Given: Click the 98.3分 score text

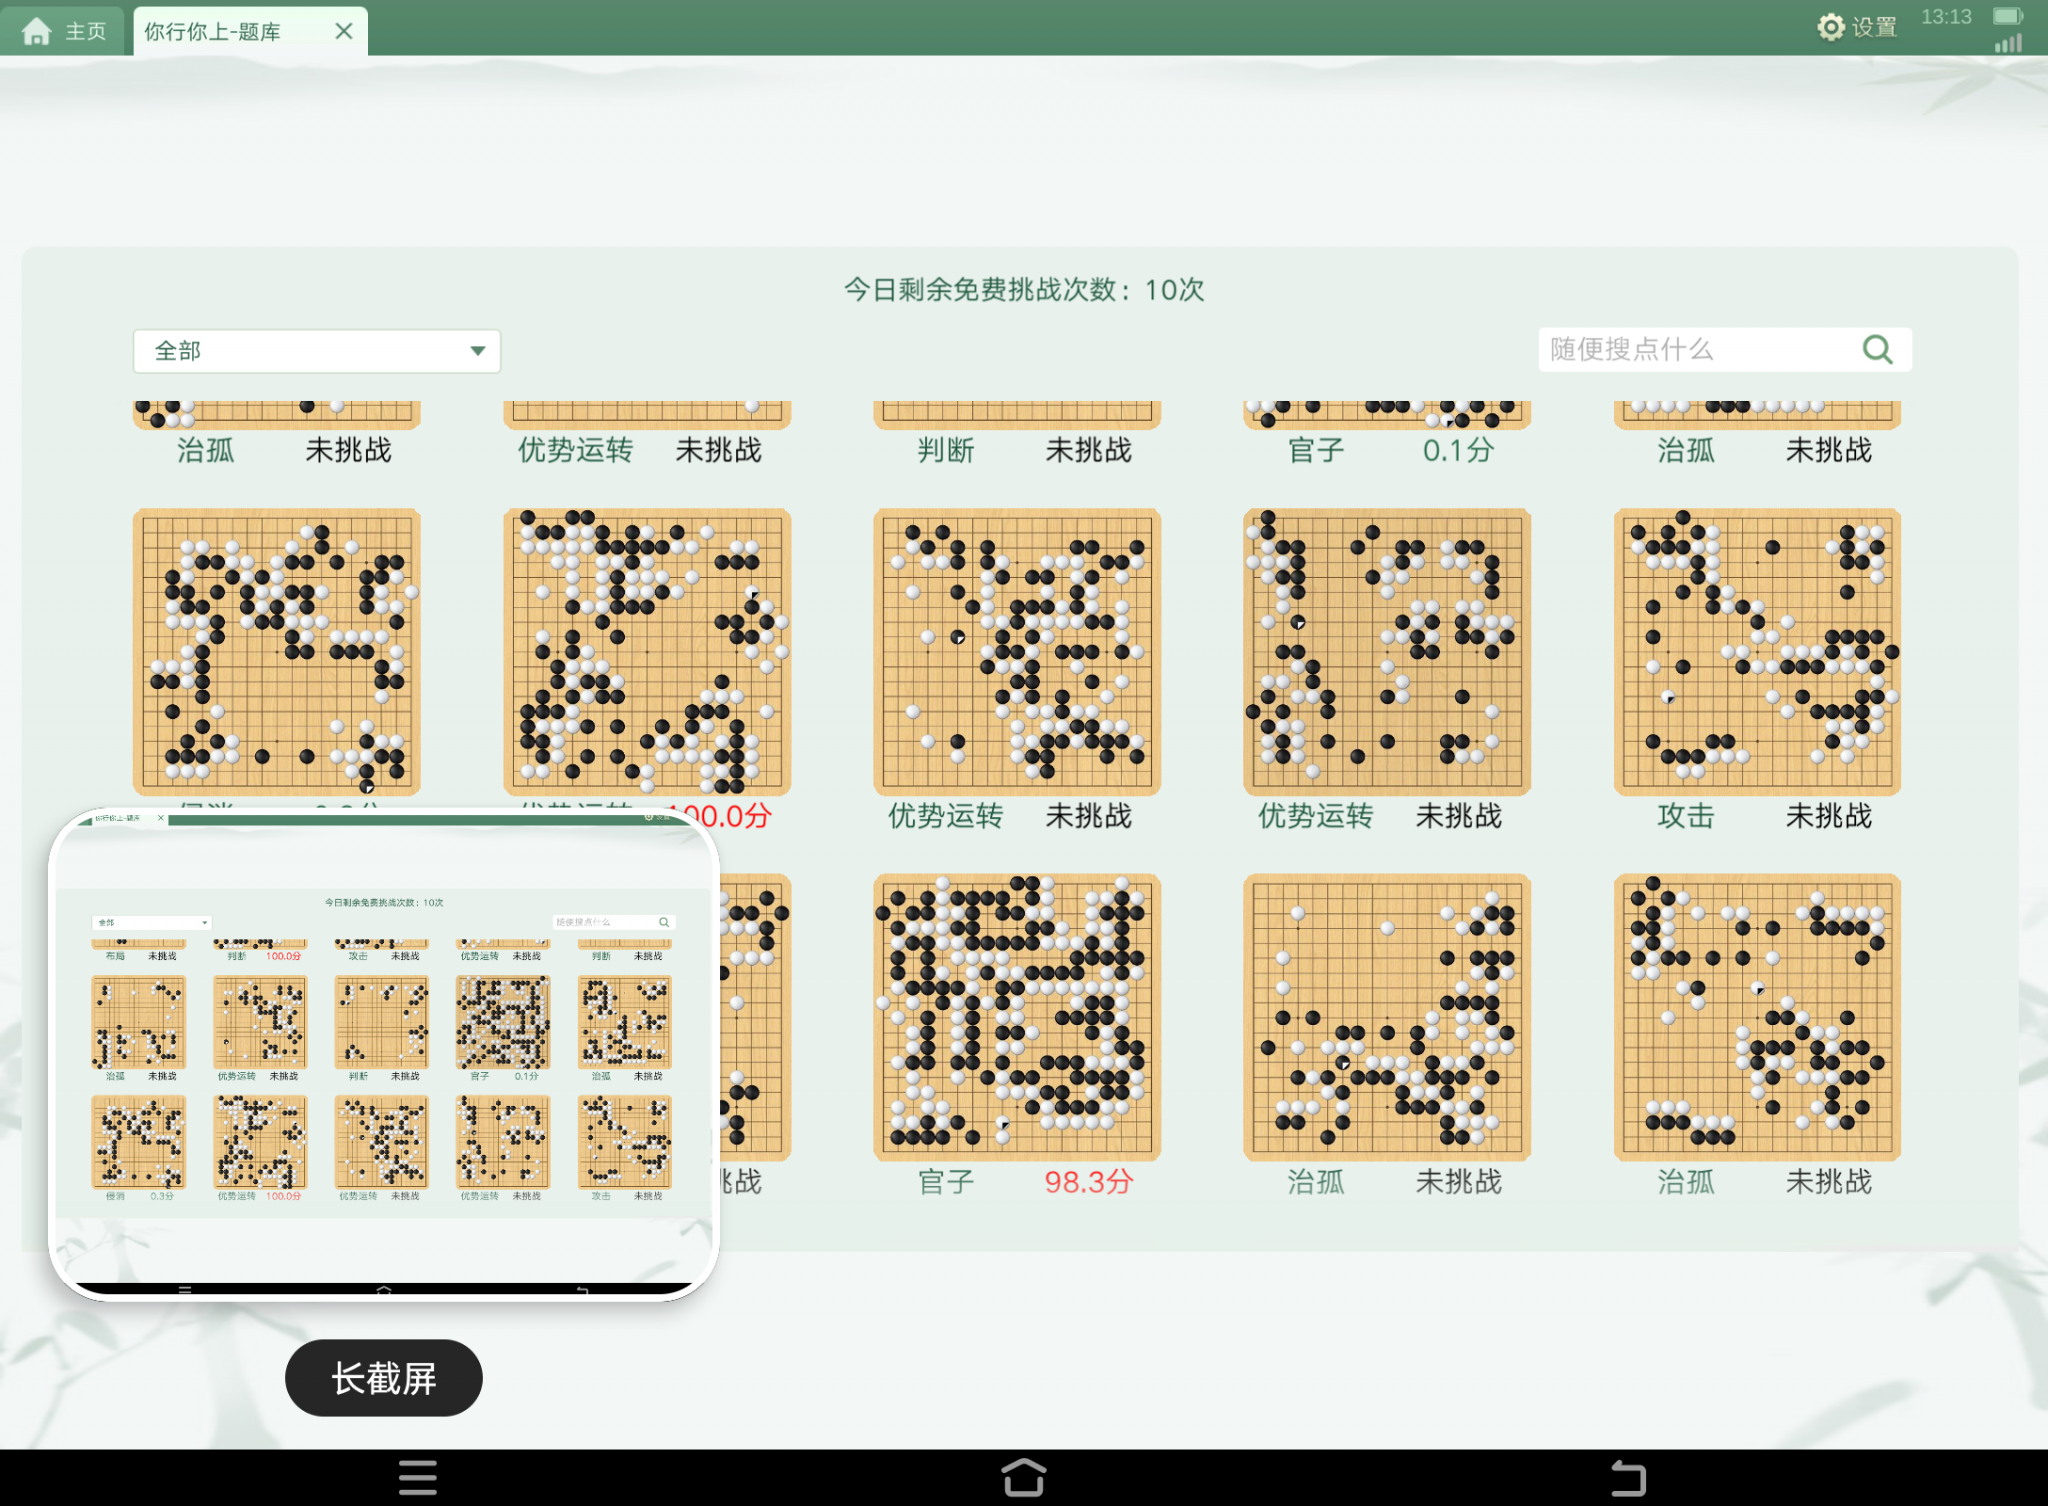Looking at the screenshot, I should pyautogui.click(x=1089, y=1182).
